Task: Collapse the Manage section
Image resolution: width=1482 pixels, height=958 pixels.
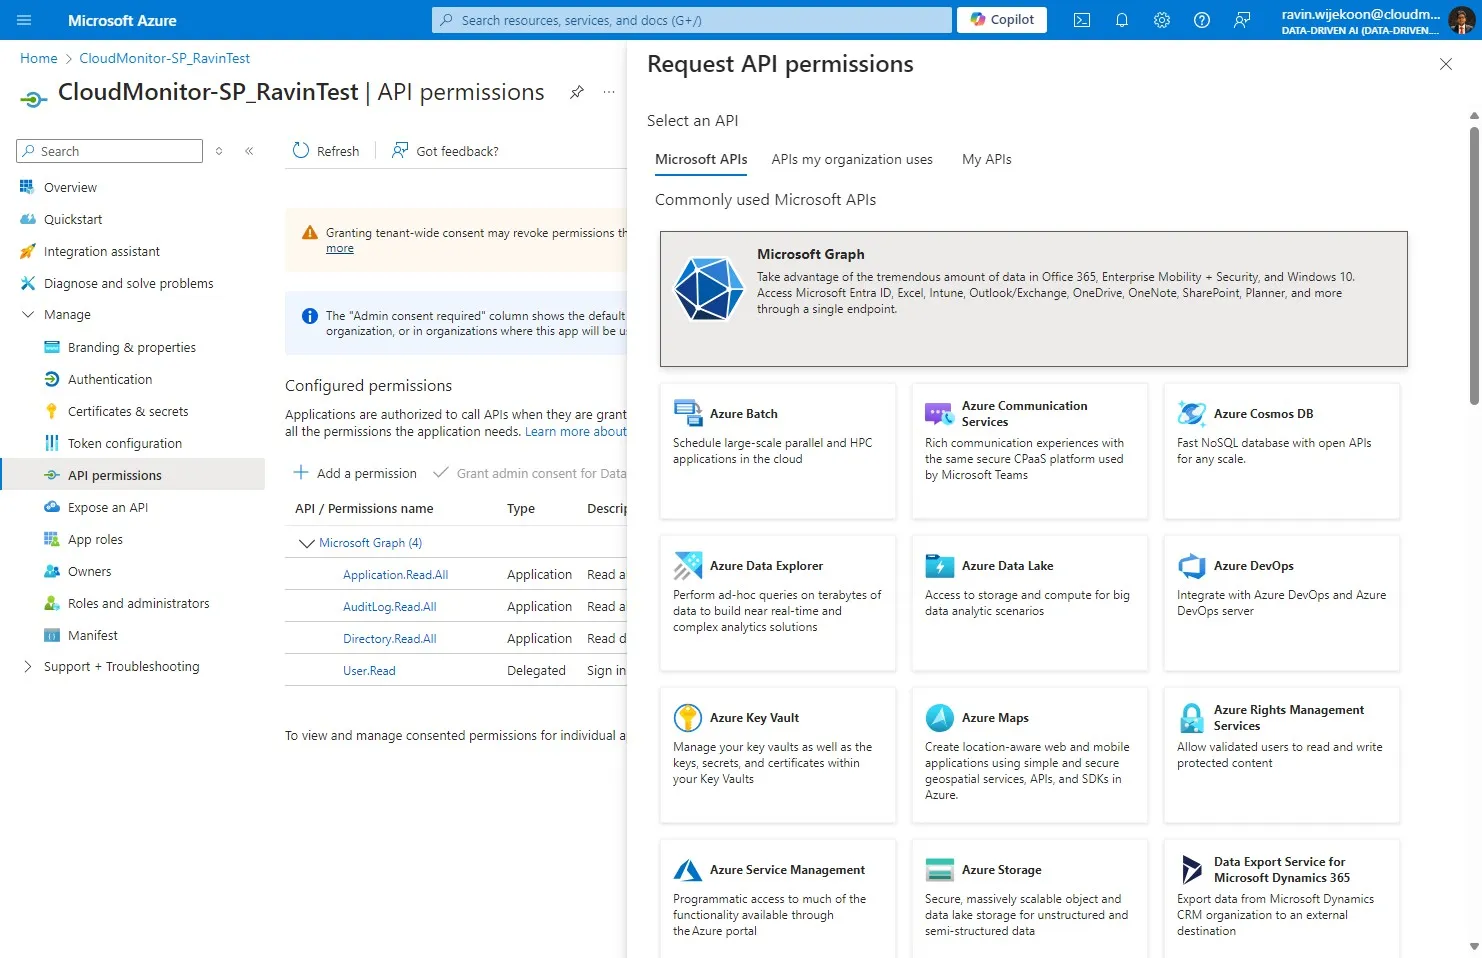Action: (x=28, y=314)
